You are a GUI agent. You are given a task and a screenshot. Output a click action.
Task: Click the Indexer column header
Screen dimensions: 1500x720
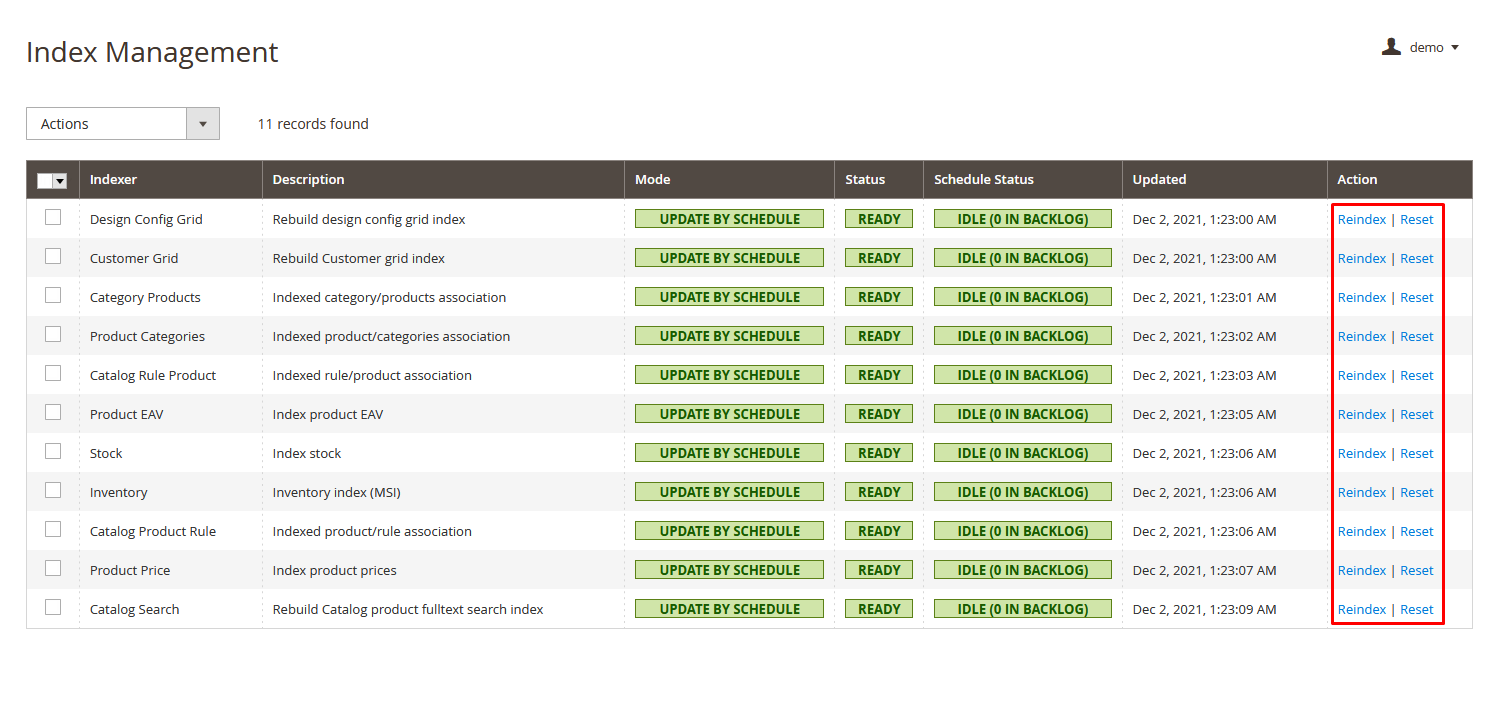coord(113,180)
